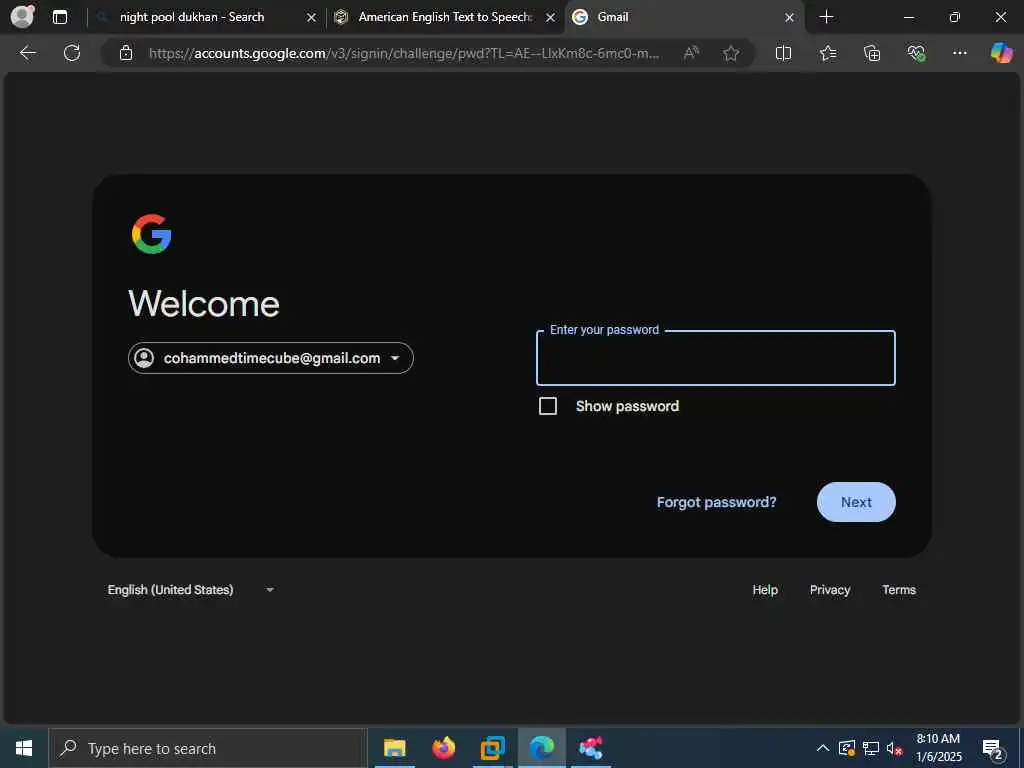Open the pink molecule app in taskbar
Screen dimensions: 1024x768
591,748
